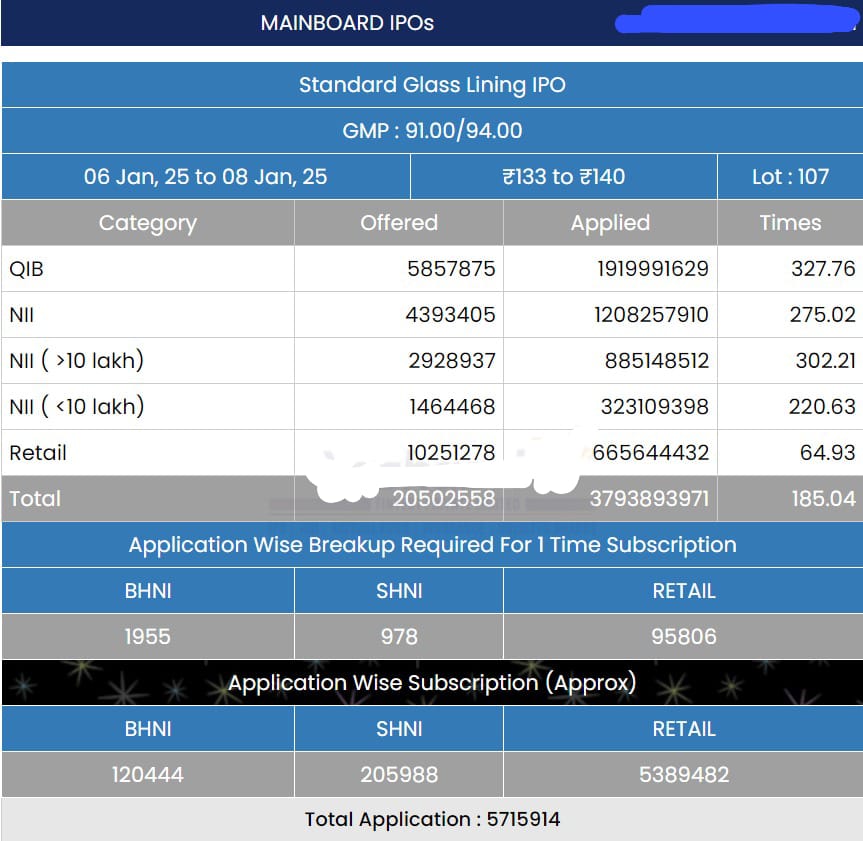Image resolution: width=863 pixels, height=841 pixels.
Task: Click the MAINBOARD IPOs header title
Action: point(347,23)
